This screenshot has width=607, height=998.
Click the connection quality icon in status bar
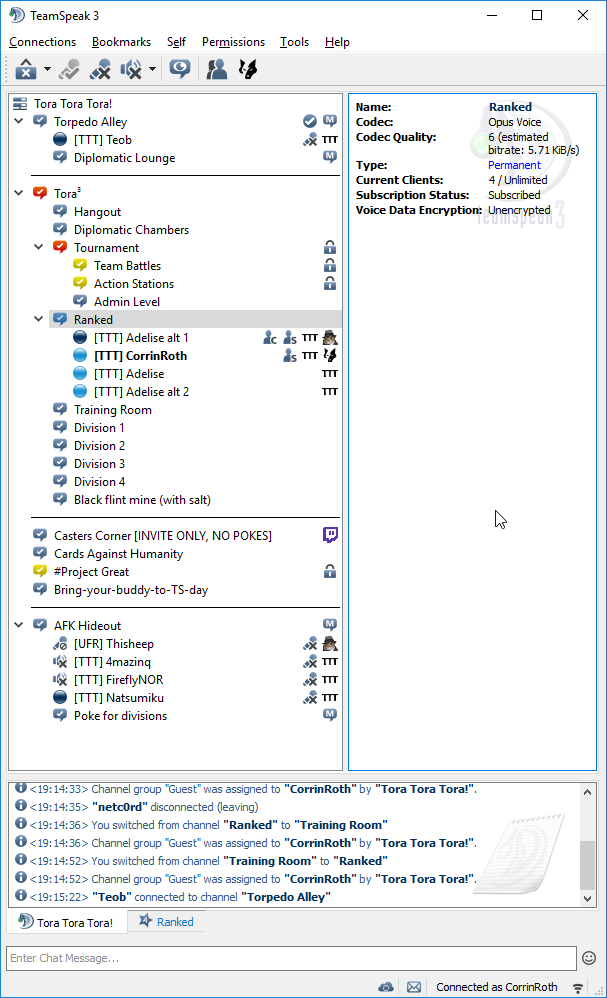point(578,988)
